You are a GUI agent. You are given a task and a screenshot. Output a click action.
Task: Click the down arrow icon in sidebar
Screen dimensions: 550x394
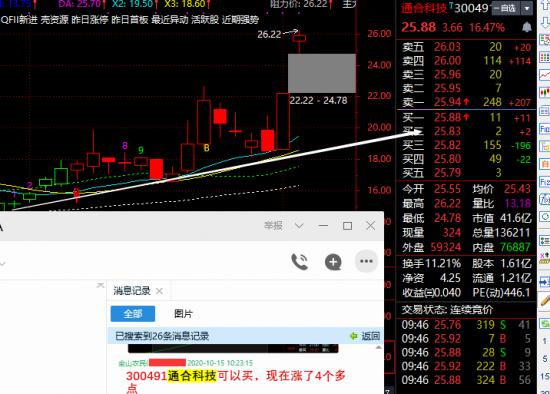click(545, 22)
